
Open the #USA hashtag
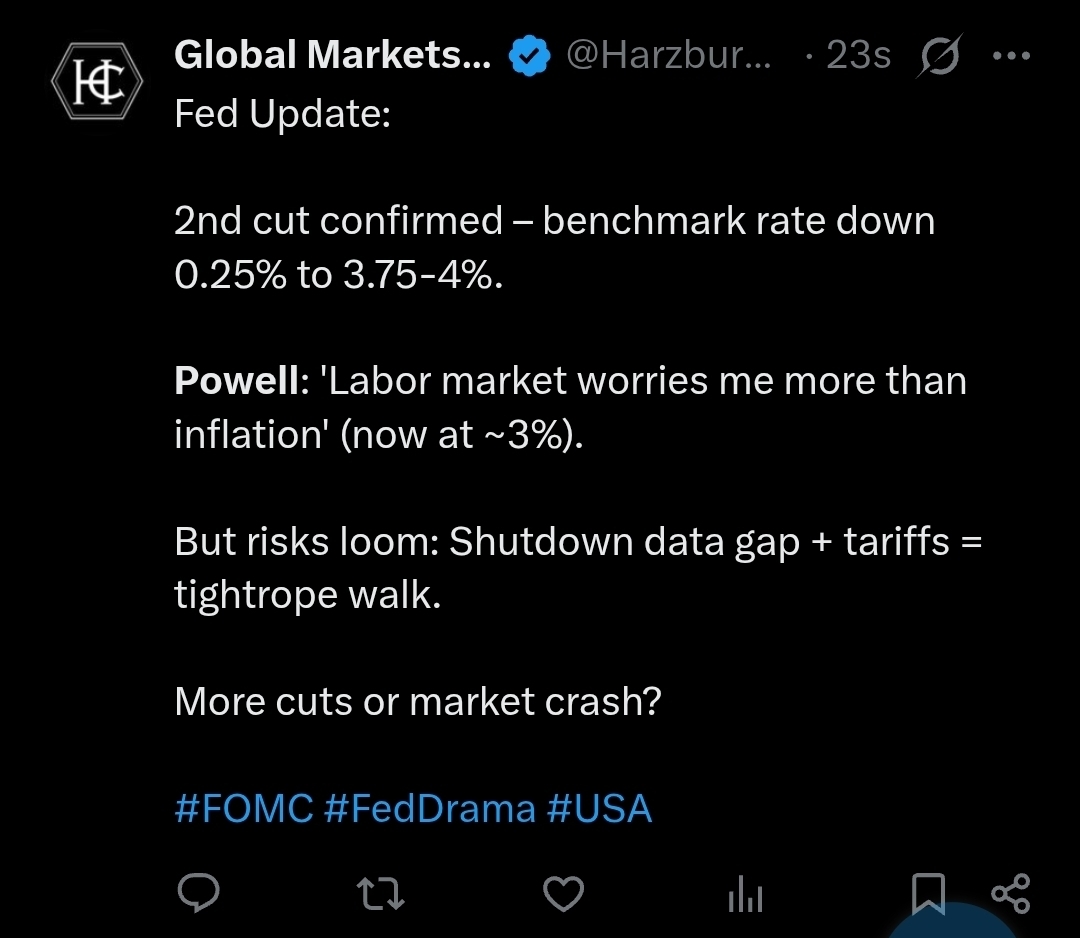click(x=600, y=808)
